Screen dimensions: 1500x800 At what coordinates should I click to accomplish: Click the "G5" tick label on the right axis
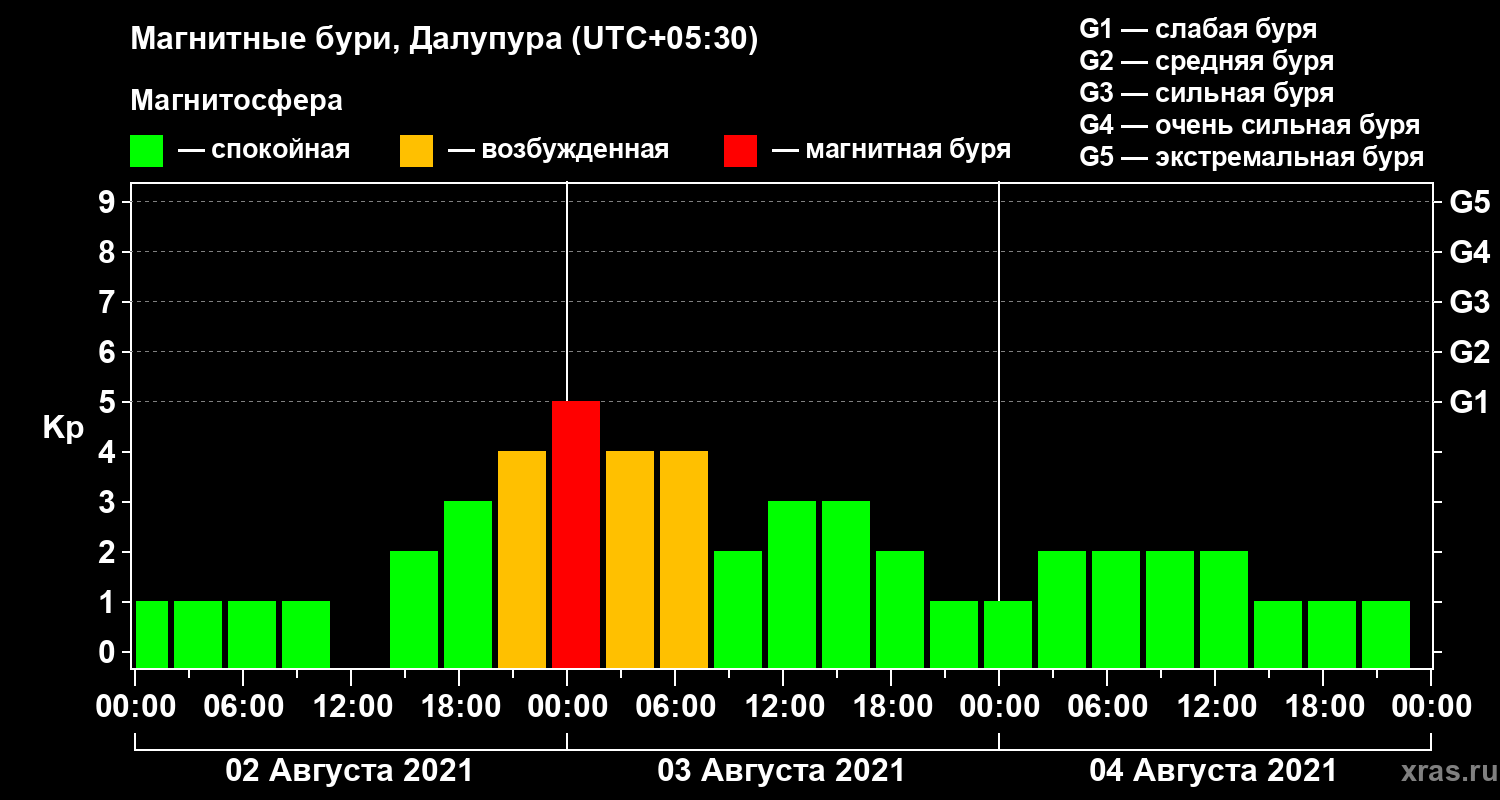pos(1469,202)
